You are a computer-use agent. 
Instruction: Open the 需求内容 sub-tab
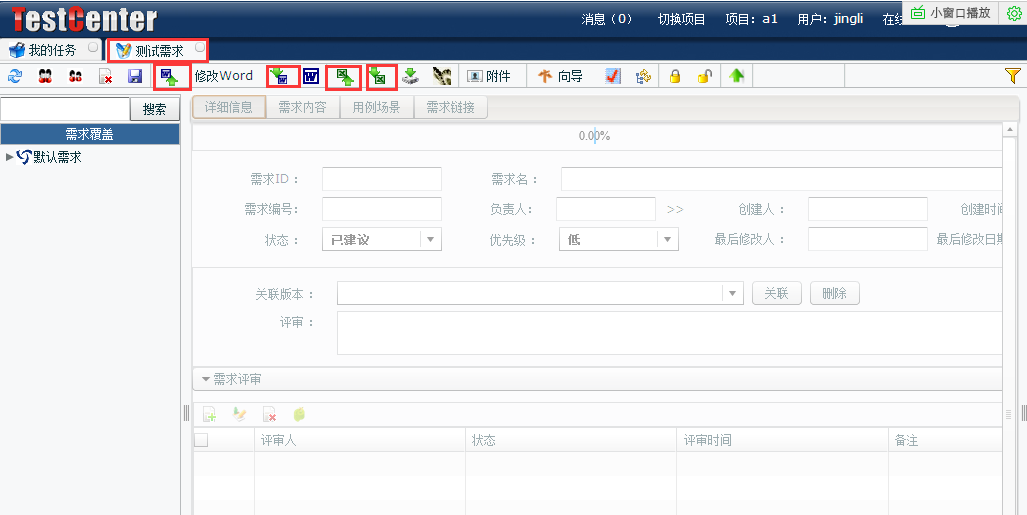tap(303, 107)
